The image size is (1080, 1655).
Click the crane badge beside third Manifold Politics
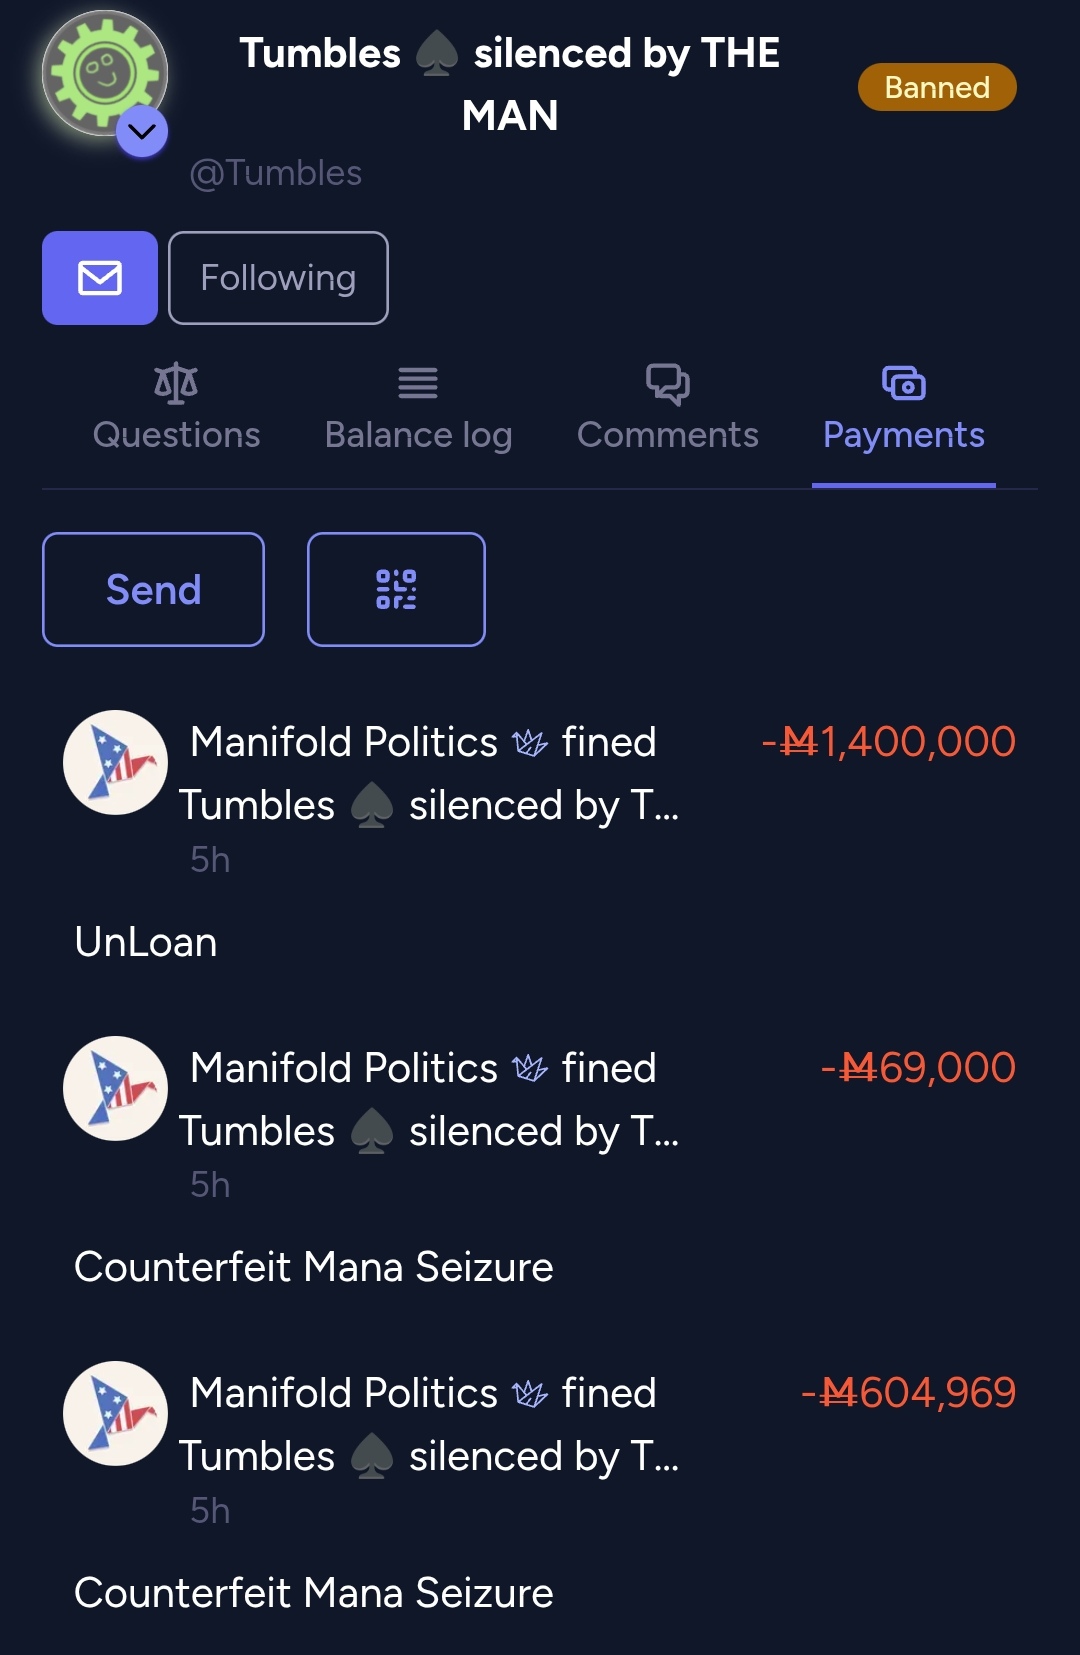click(530, 1394)
